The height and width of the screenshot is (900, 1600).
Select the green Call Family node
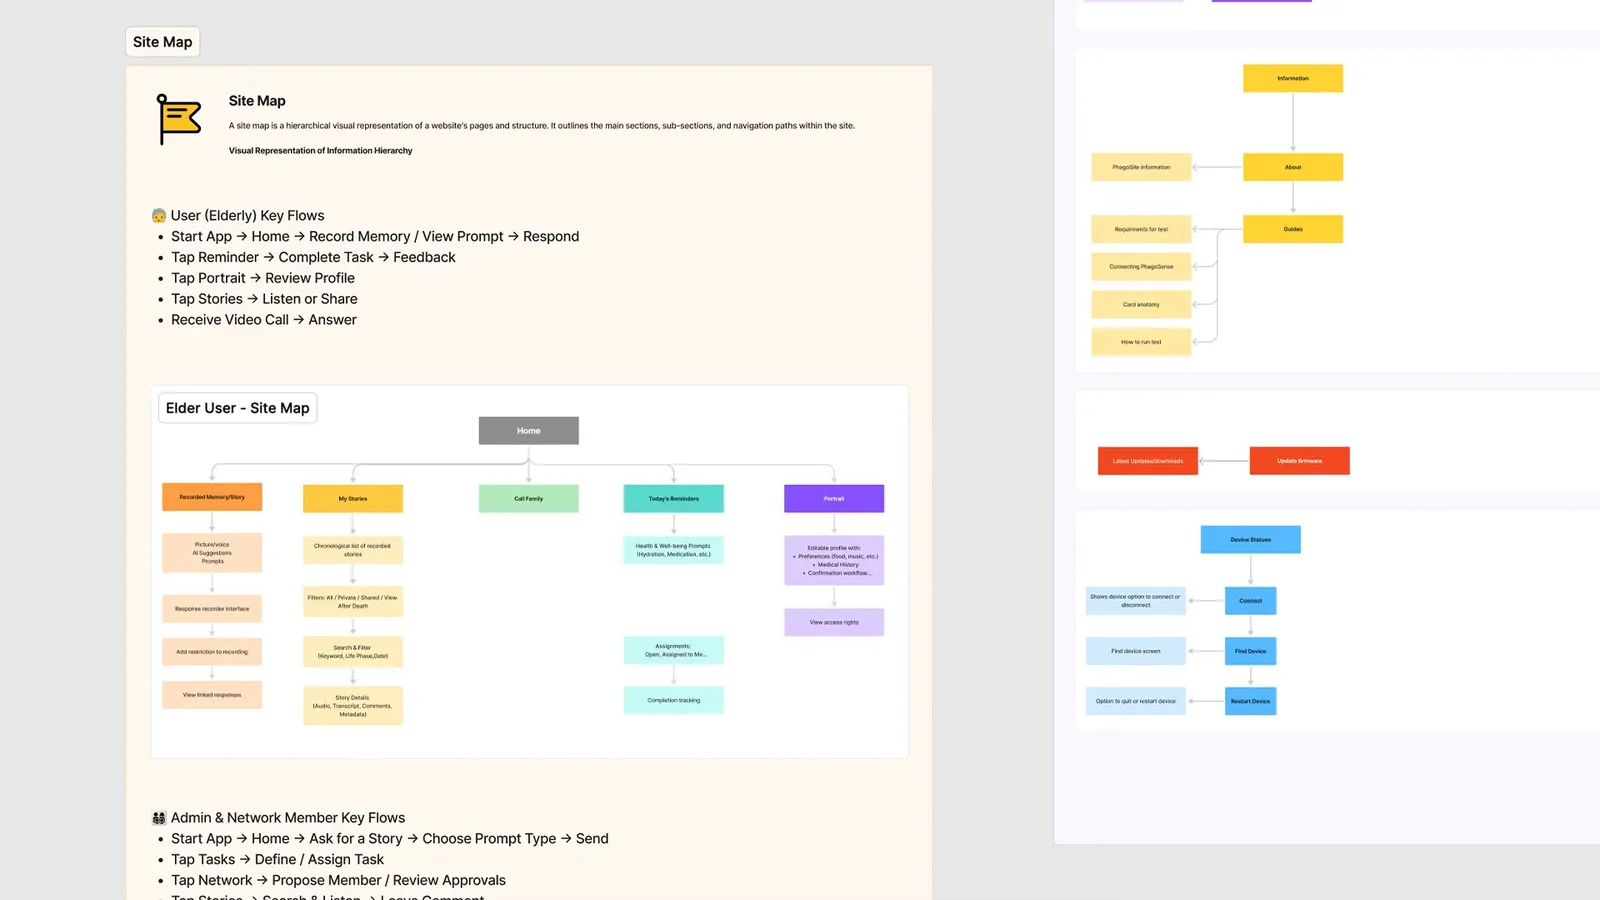tap(529, 498)
